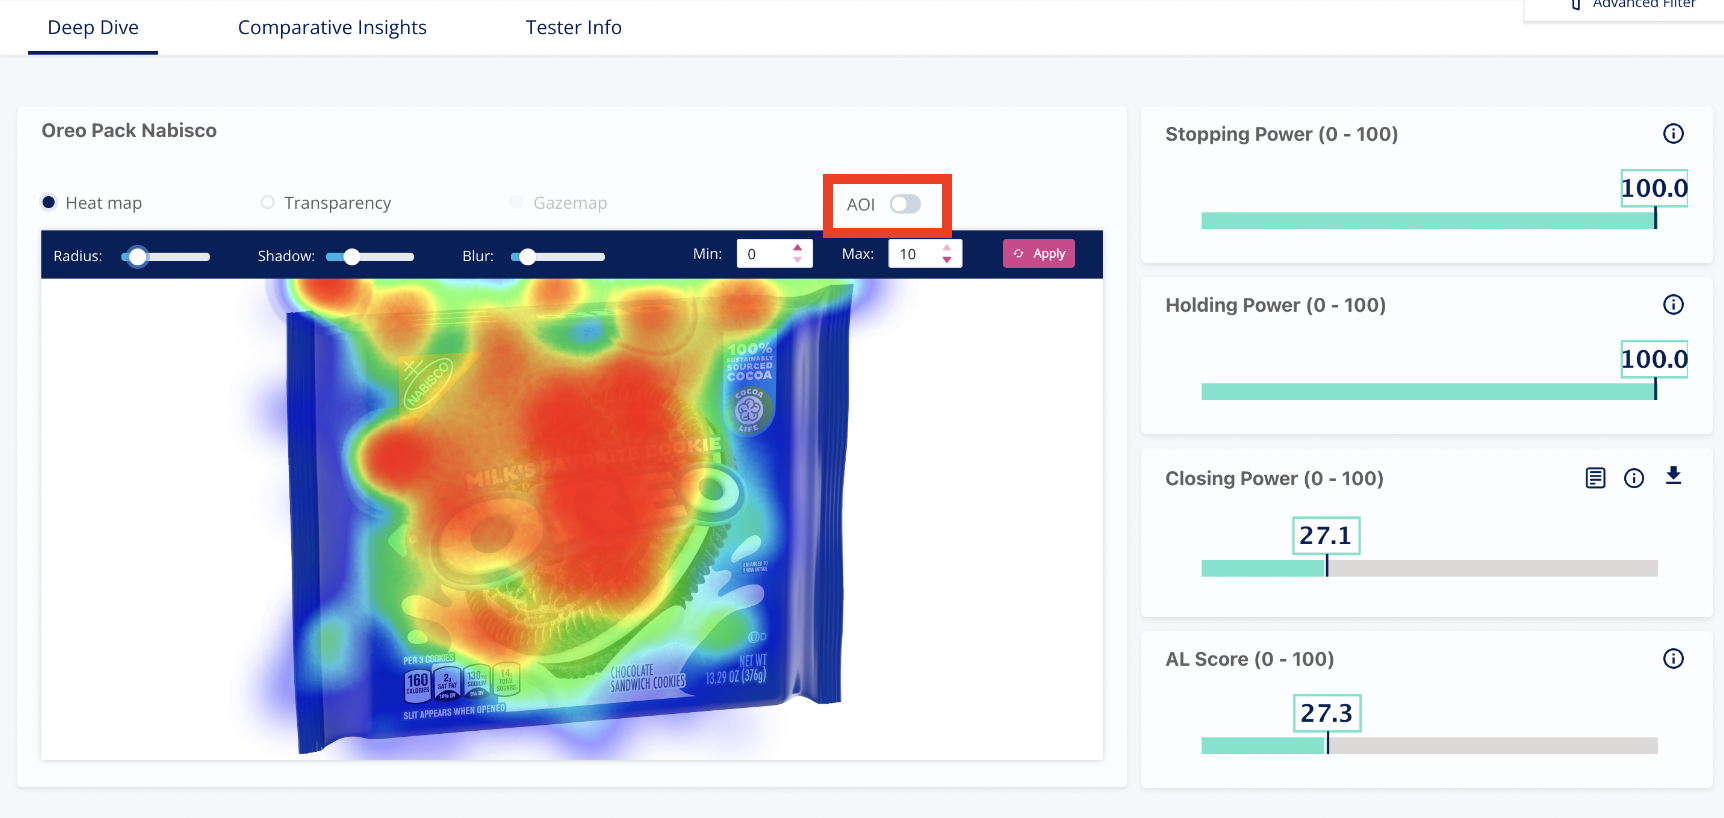Switch to Comparative Insights tab
This screenshot has width=1724, height=818.
332,28
